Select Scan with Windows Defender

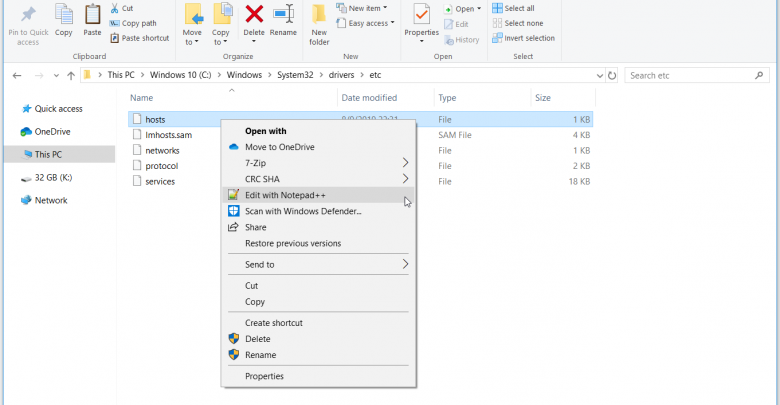(x=302, y=211)
